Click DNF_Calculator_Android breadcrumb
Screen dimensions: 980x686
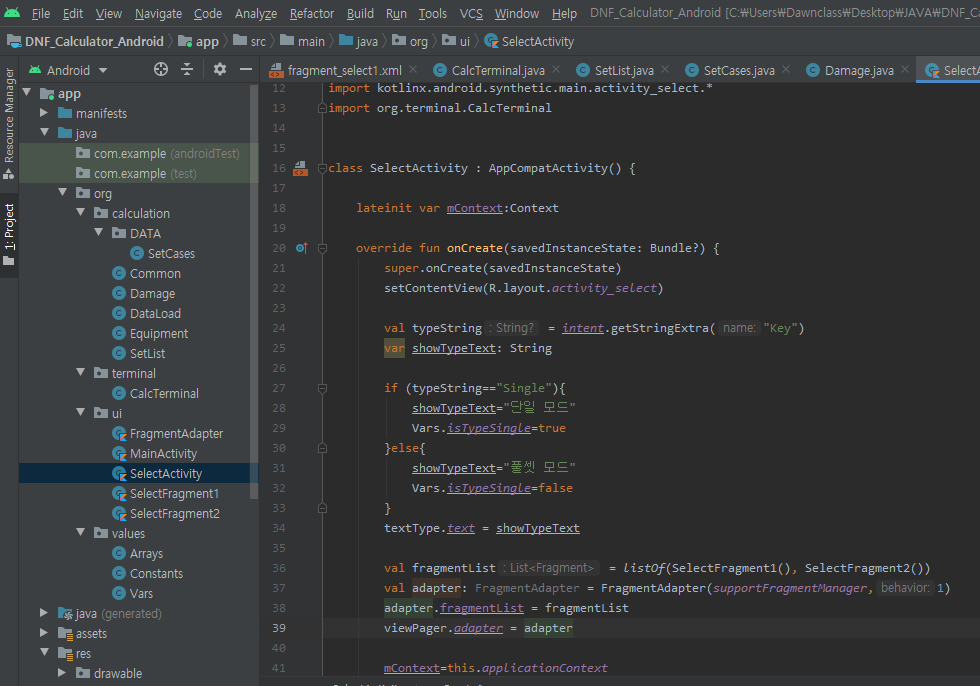pos(86,41)
